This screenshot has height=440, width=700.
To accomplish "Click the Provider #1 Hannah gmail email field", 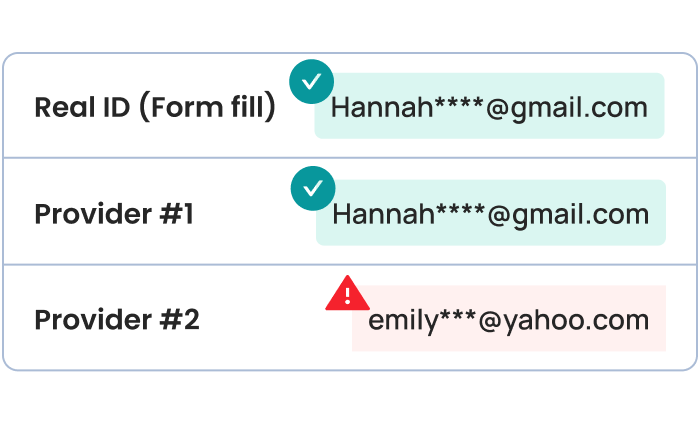I will point(490,213).
